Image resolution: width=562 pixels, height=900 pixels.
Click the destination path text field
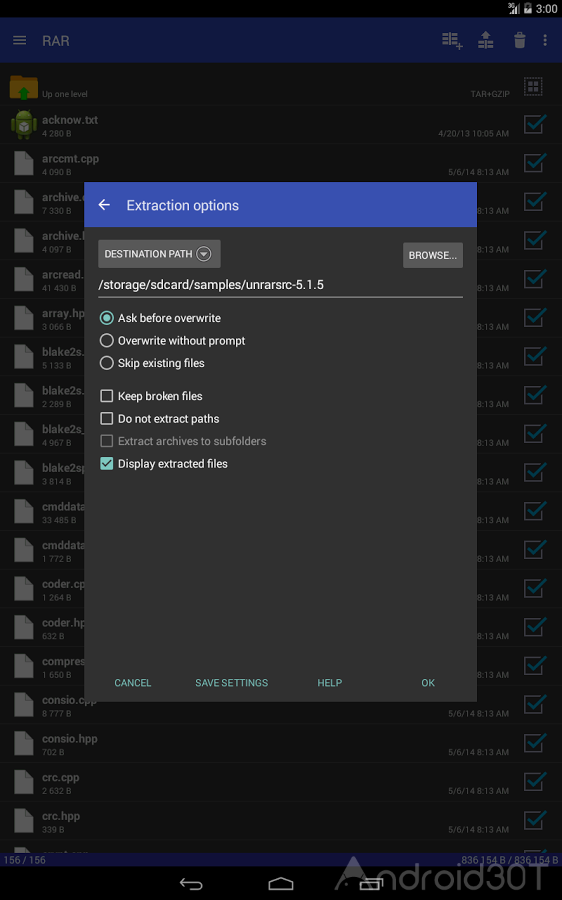(280, 285)
